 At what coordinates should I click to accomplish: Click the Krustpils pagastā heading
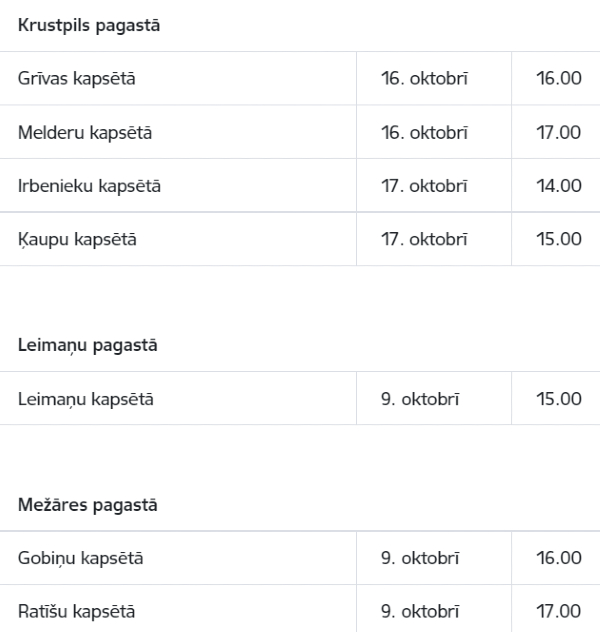[89, 25]
